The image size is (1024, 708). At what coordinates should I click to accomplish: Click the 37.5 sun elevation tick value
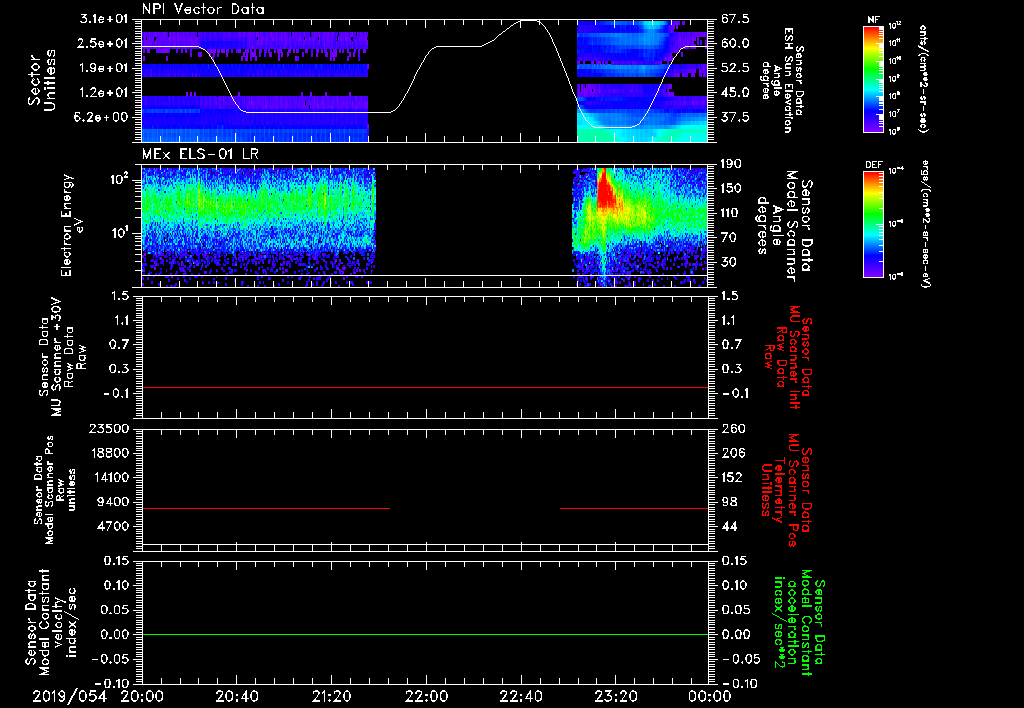coord(735,117)
